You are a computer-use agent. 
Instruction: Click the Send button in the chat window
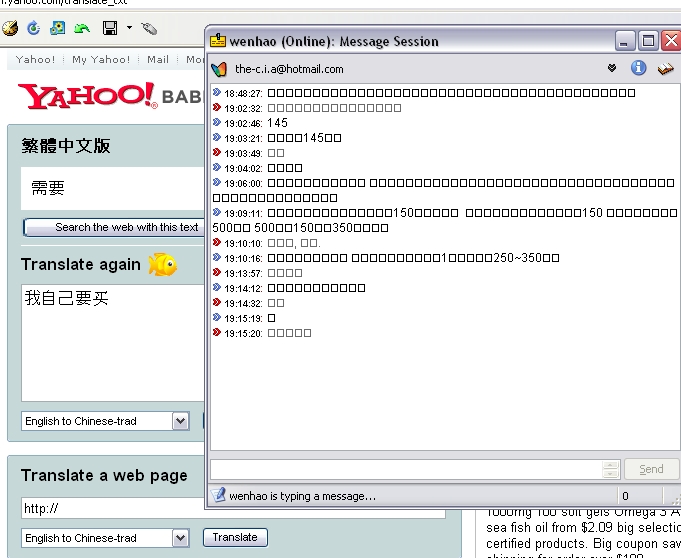click(x=651, y=469)
